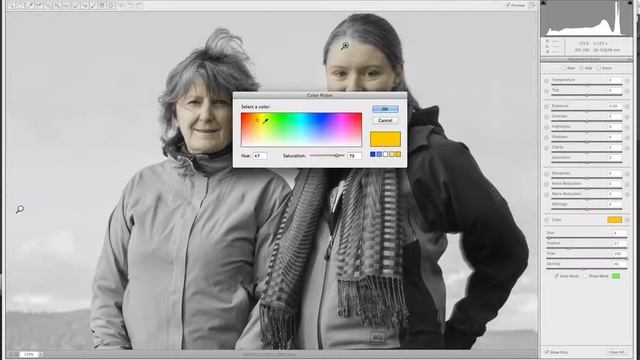640x360 pixels.
Task: Toggle the highlight clipping warning in the histogram
Action: point(630,3)
